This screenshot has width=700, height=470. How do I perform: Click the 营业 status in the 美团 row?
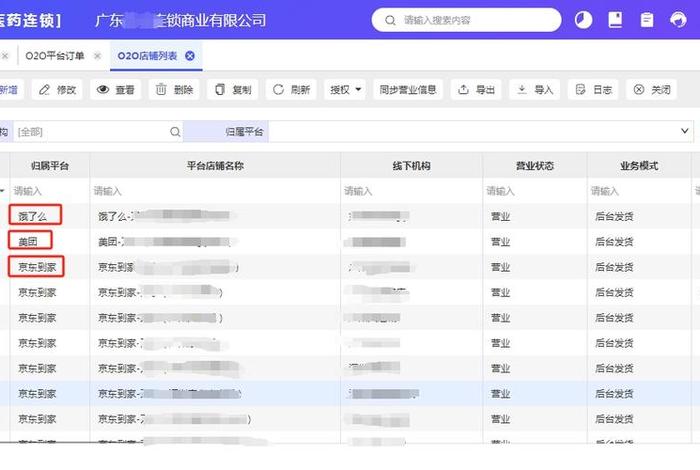point(500,242)
